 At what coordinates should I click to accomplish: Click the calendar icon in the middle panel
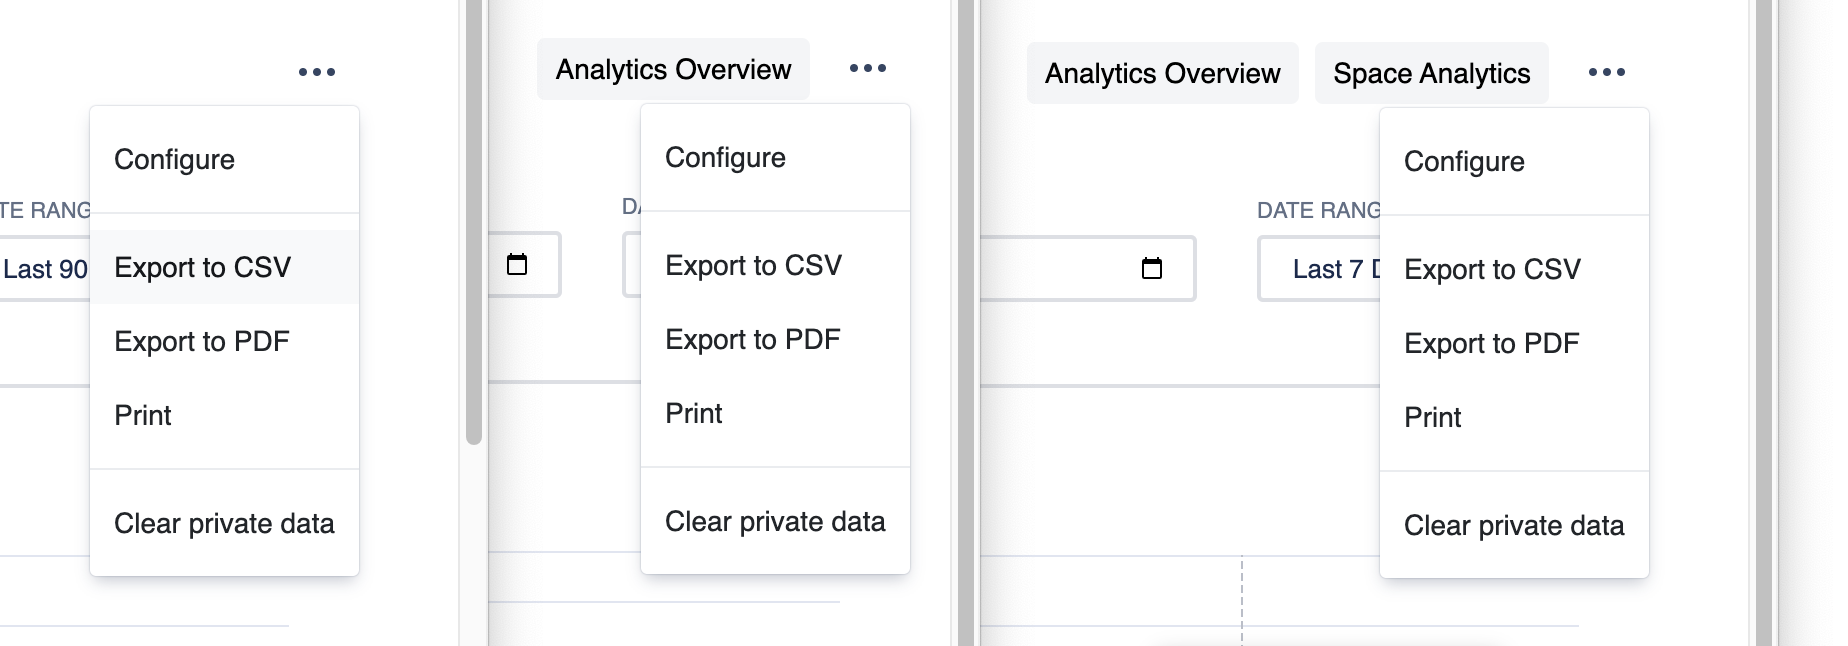(517, 264)
